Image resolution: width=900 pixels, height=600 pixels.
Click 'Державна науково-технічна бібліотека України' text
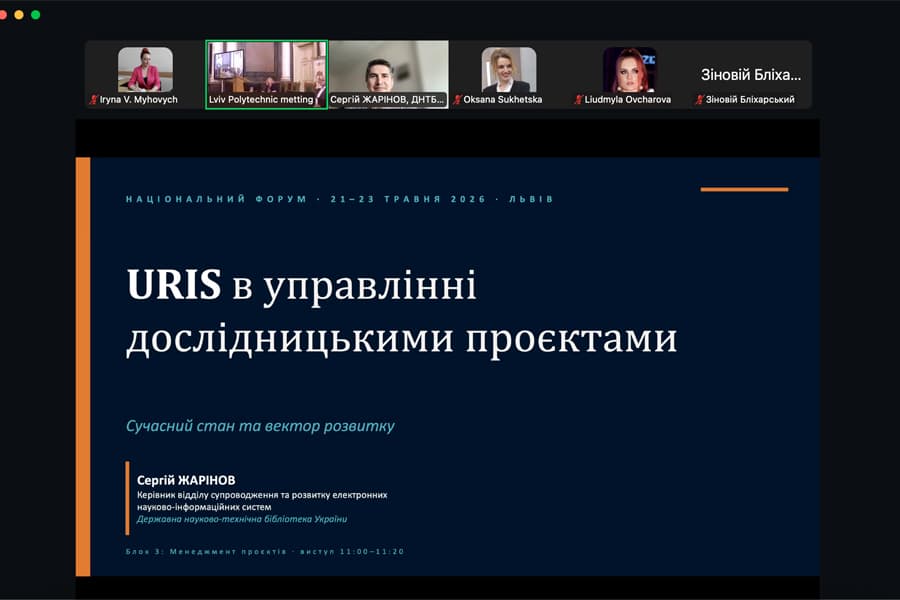pos(242,519)
